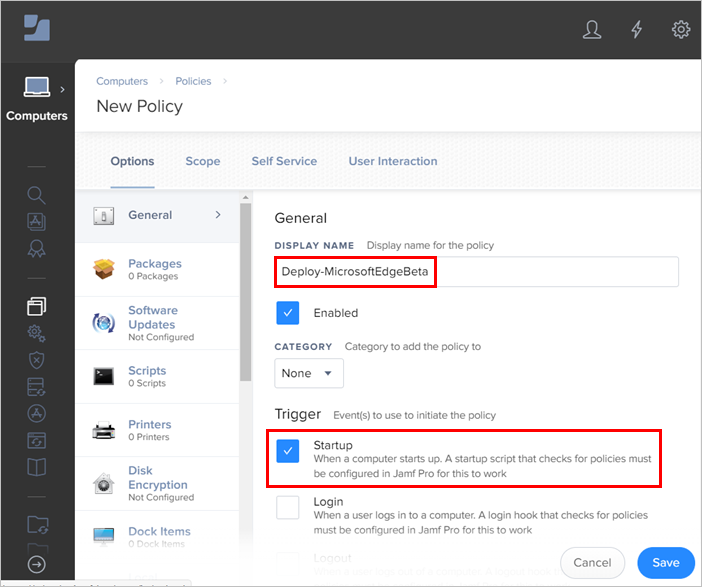Open configuration profiles gears sidebar icon
Viewport: 702px width, 587px height.
(x=36, y=334)
